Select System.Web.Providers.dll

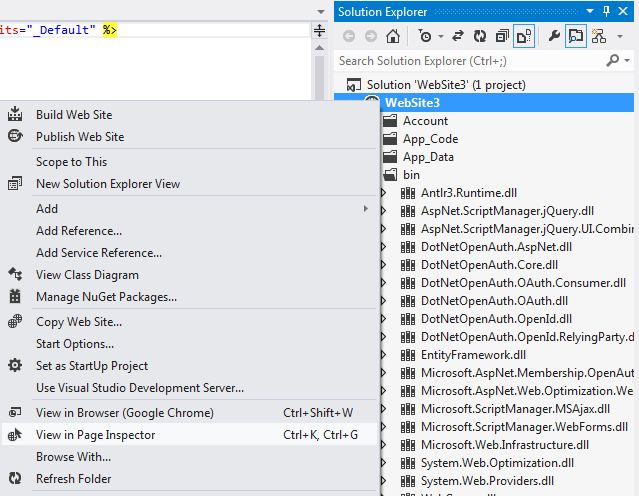(487, 481)
